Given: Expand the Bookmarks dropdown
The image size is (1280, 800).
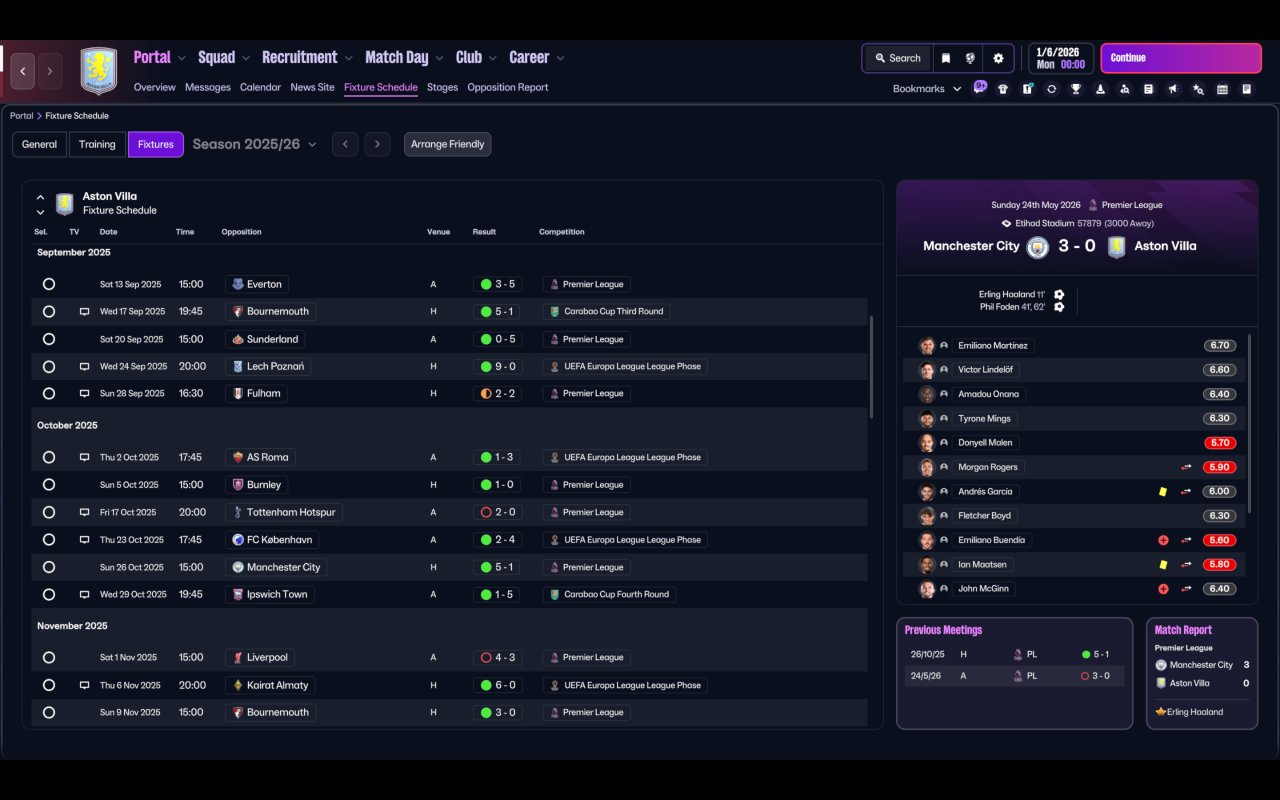Looking at the screenshot, I should click(927, 89).
